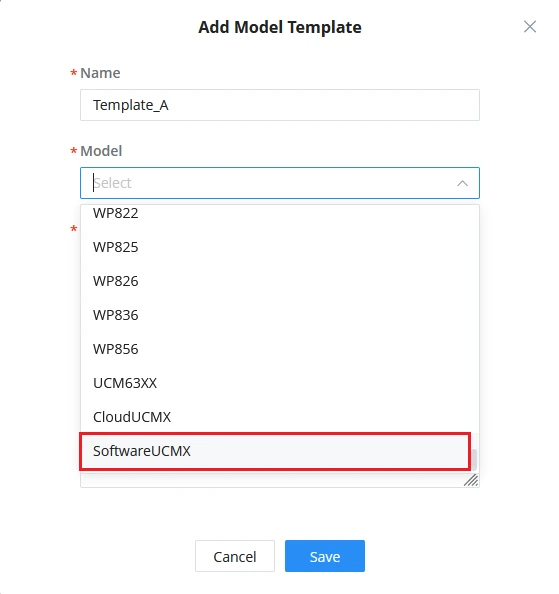Screen dimensions: 559x594
Task: Click the textarea resize grip handle
Action: (472, 480)
